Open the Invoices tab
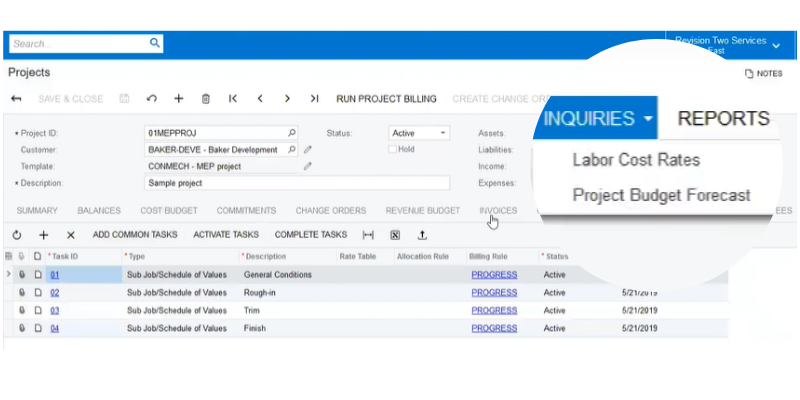 click(498, 211)
